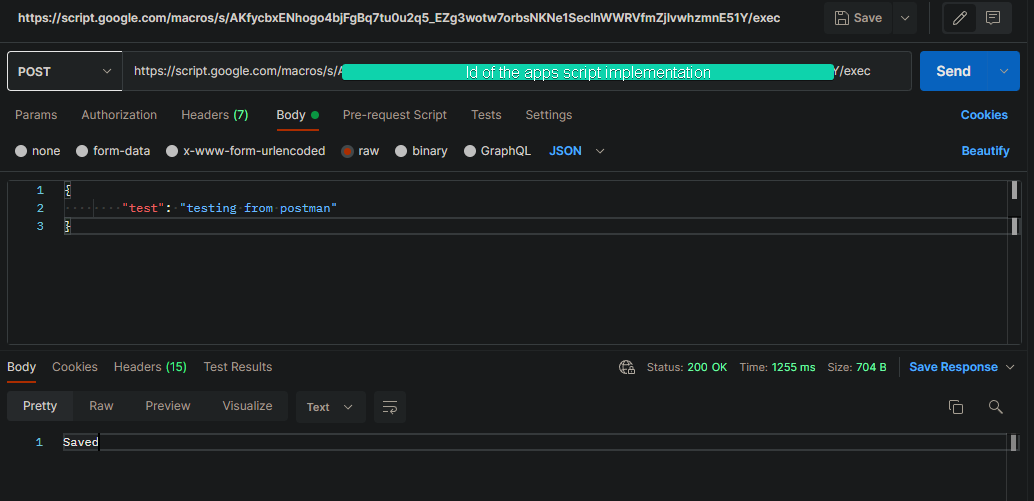Click the Beautify link
Screen dimensions: 1034x501
click(x=985, y=151)
